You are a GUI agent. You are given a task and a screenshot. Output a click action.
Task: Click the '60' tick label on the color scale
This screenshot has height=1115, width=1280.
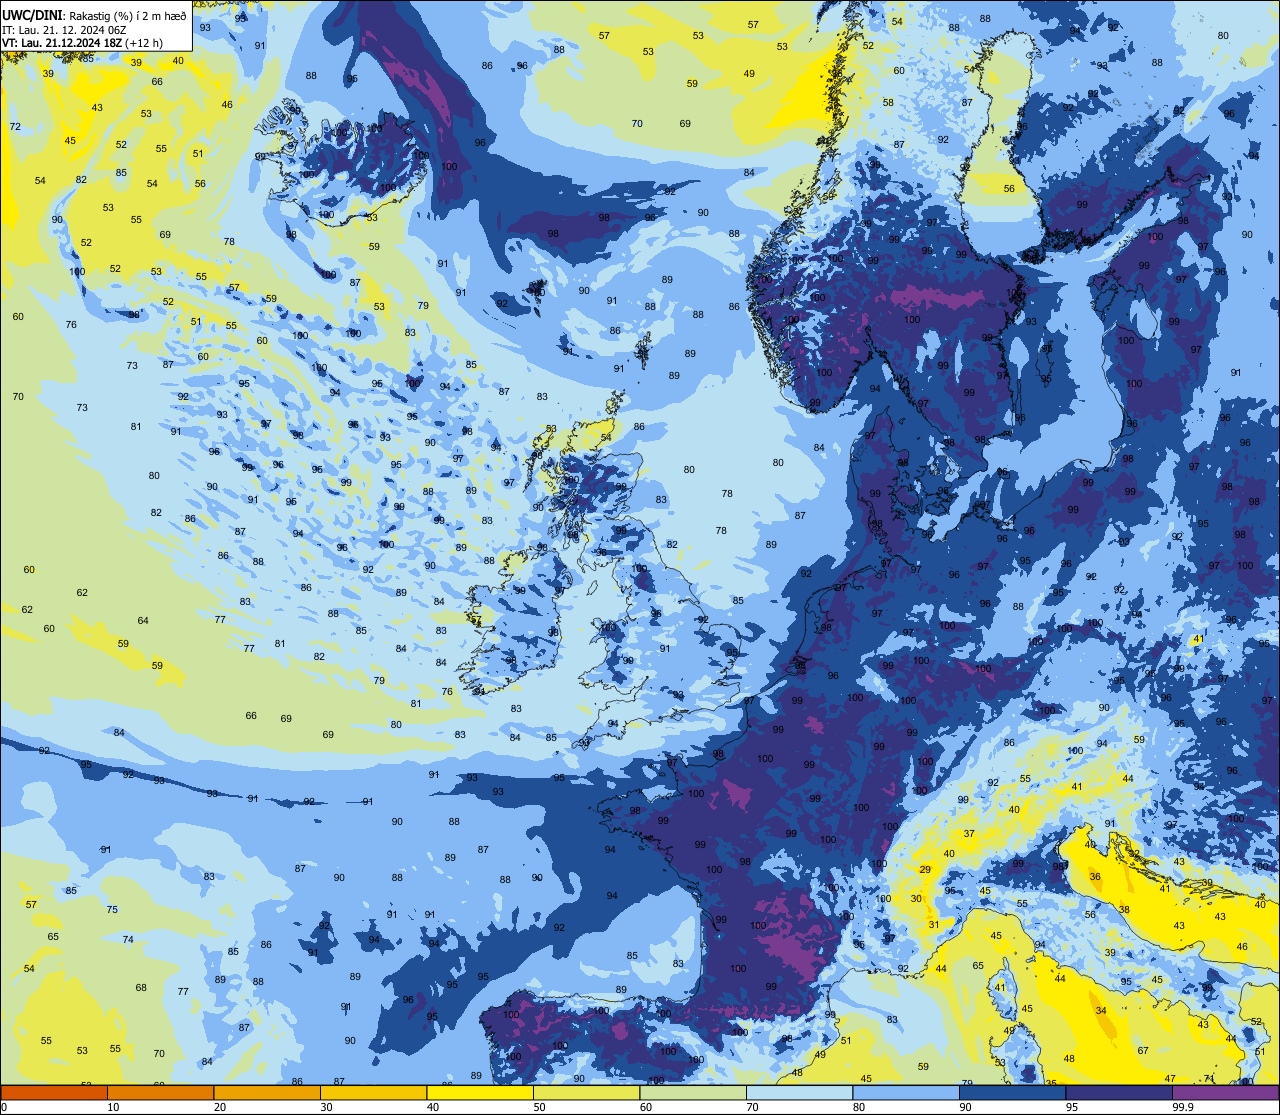click(648, 1107)
